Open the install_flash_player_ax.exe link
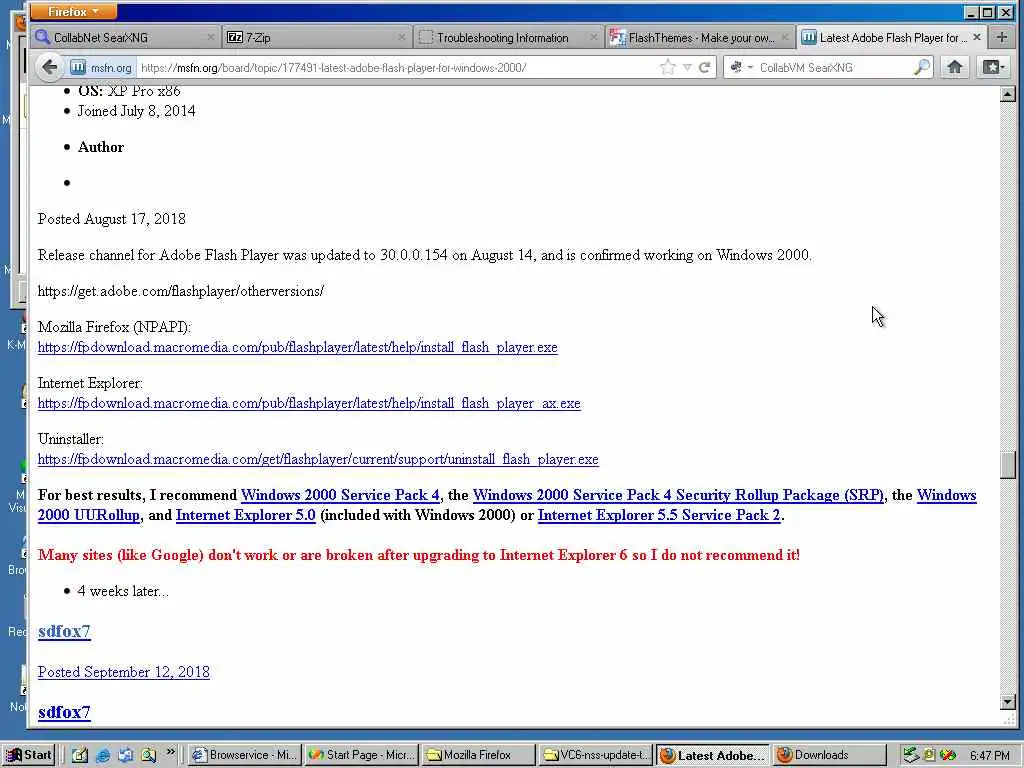This screenshot has height=768, width=1024. click(x=309, y=404)
